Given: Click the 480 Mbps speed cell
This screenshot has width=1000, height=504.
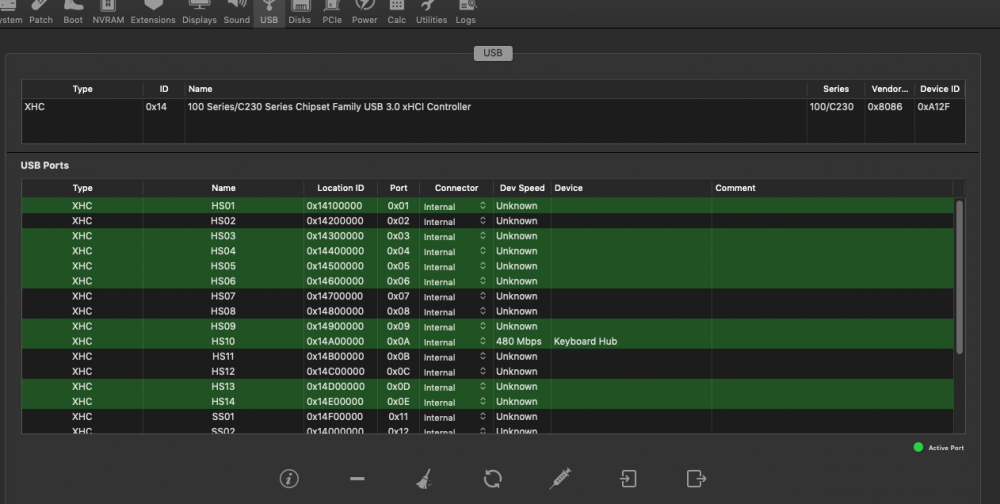Looking at the screenshot, I should pos(518,341).
